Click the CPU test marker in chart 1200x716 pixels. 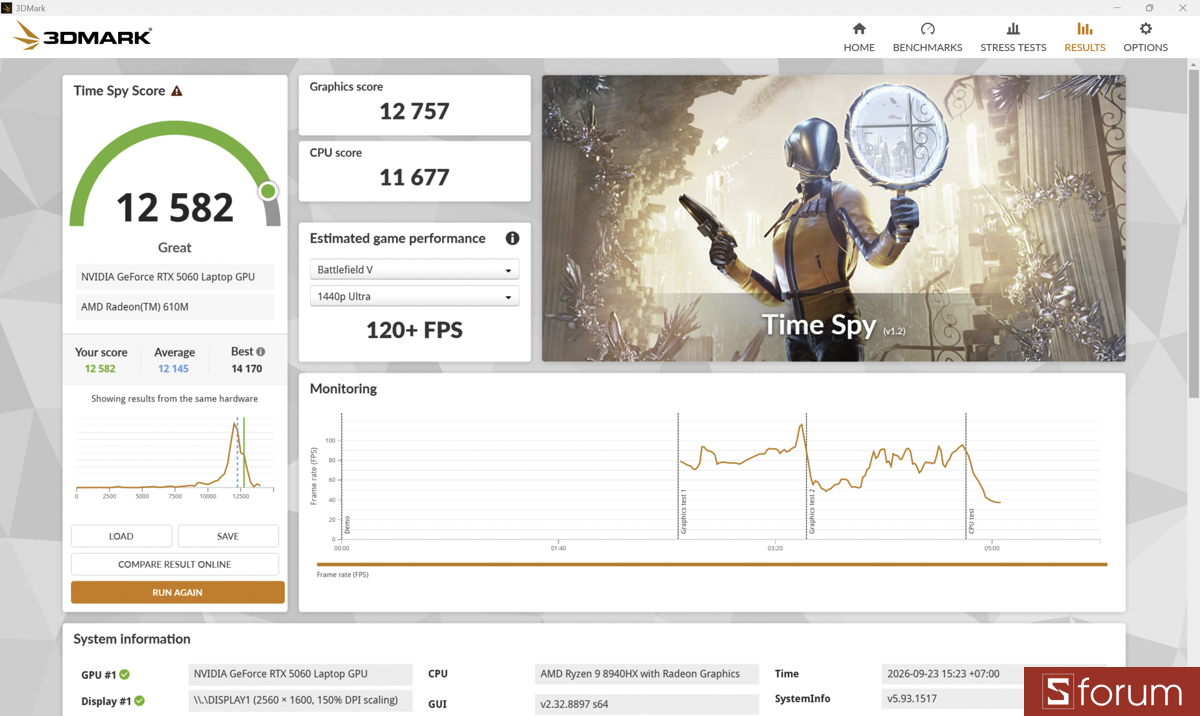(970, 520)
